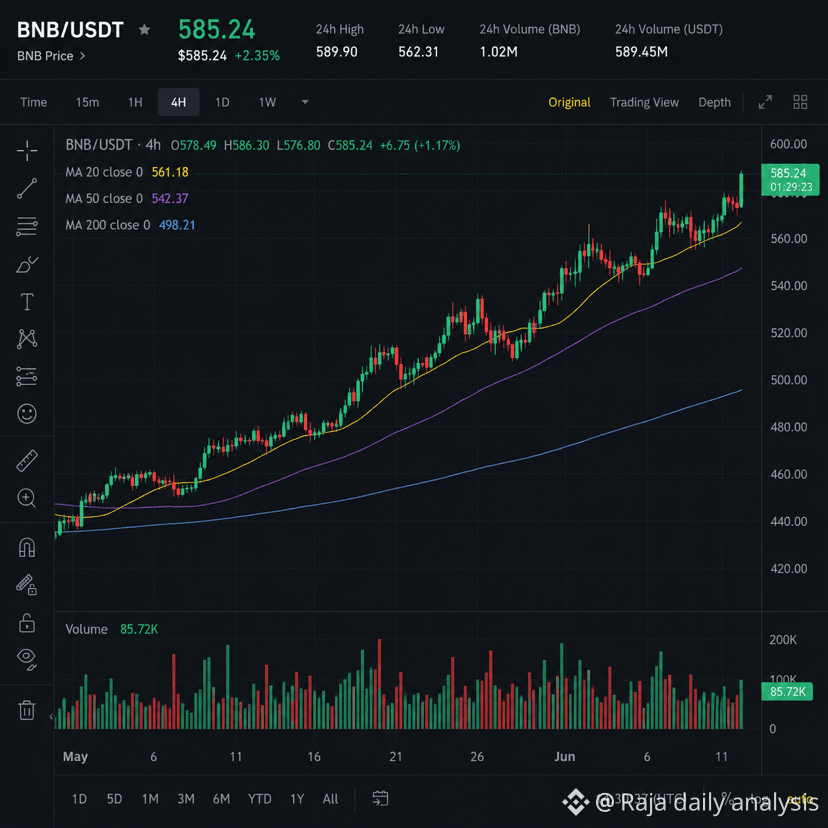Set range to 6M
The image size is (828, 828).
pos(221,799)
